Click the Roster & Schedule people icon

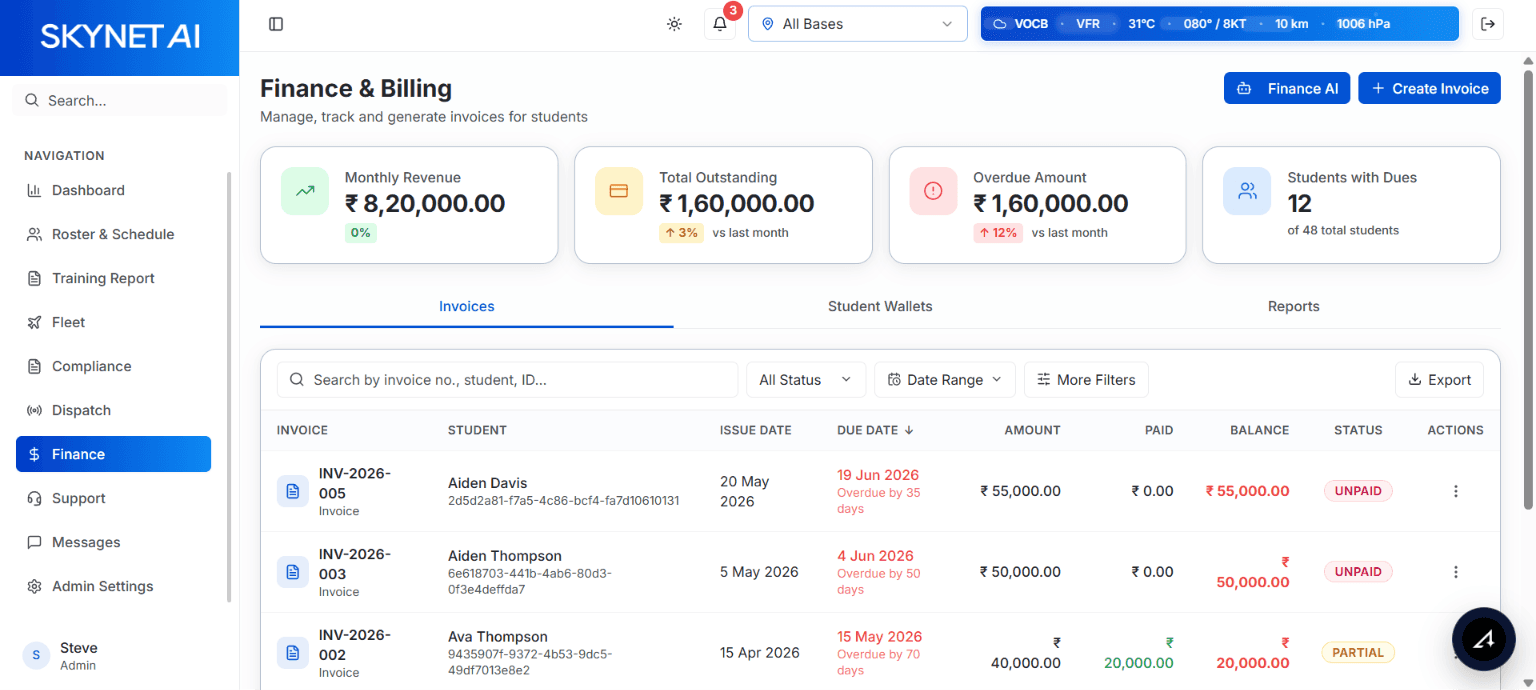34,234
